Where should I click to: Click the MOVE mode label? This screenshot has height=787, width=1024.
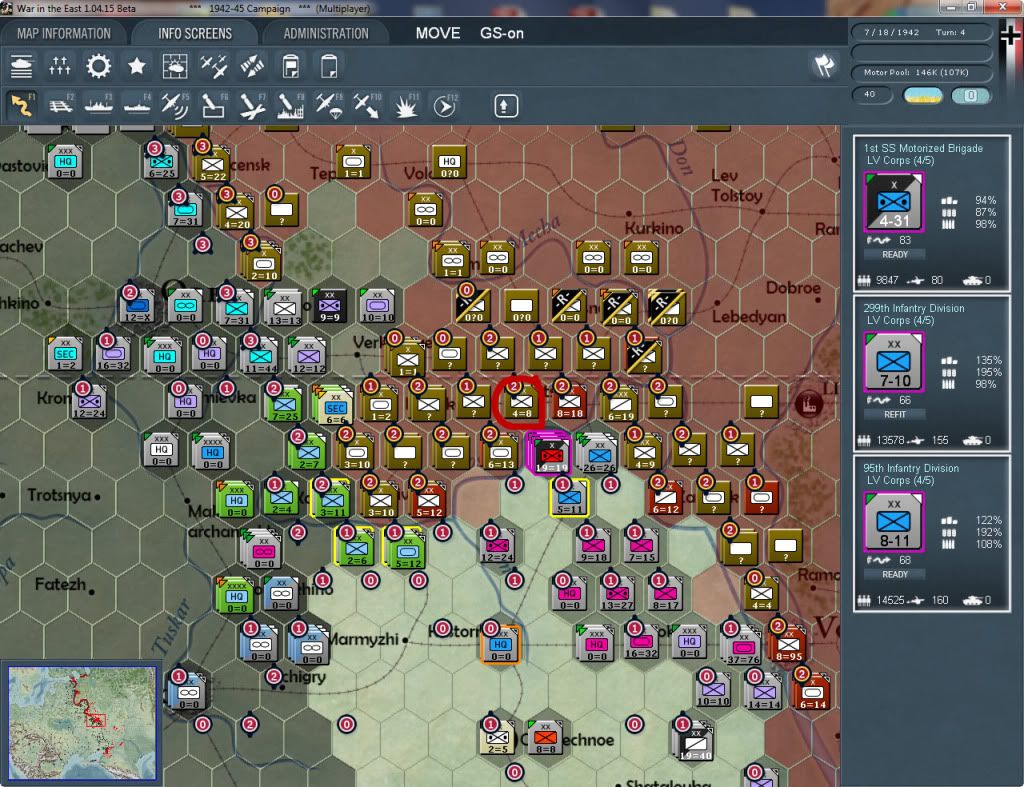438,33
